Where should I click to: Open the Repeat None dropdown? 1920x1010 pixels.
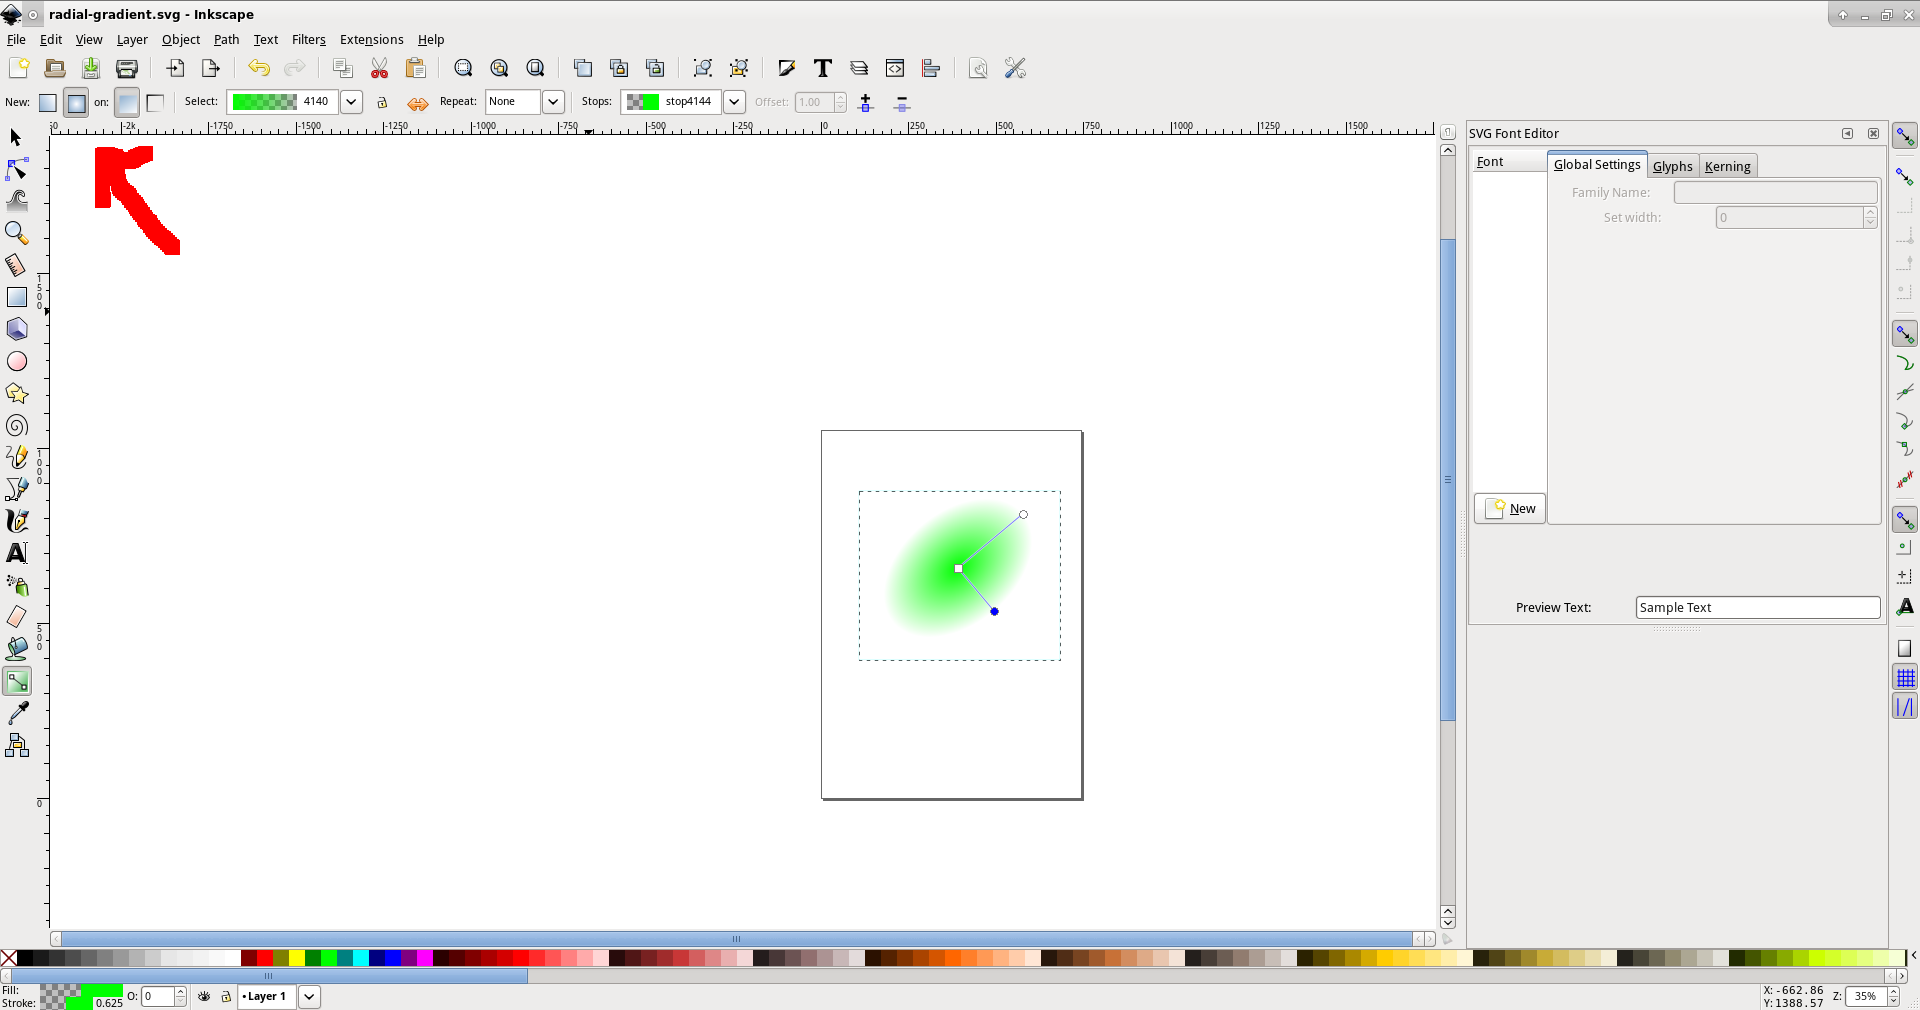[553, 101]
